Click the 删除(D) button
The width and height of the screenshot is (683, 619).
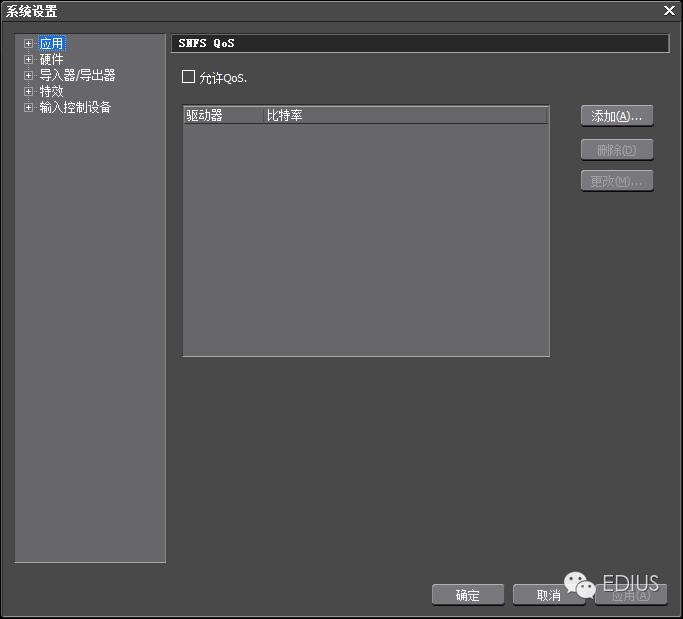(x=617, y=150)
